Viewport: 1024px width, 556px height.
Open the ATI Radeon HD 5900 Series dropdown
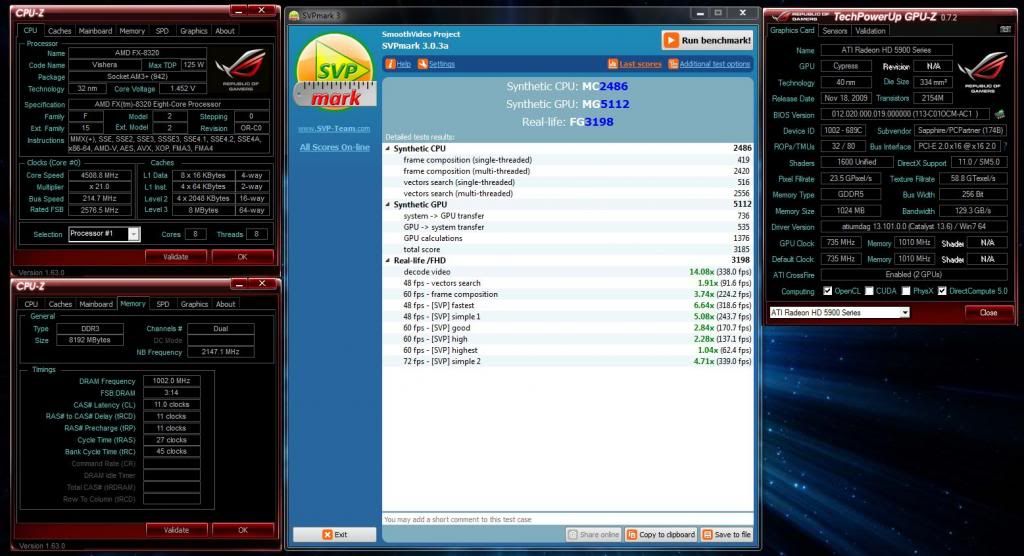pos(840,312)
